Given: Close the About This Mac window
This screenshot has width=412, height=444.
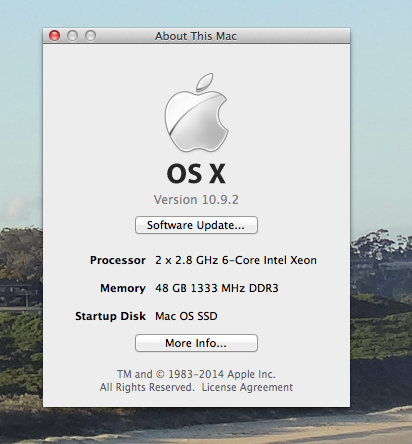Looking at the screenshot, I should point(54,35).
